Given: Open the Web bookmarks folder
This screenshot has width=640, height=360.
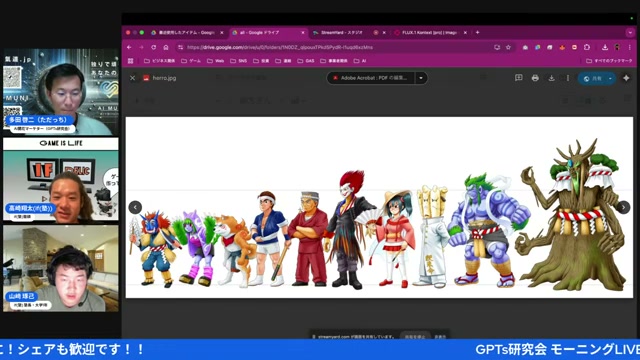Looking at the screenshot, I should click(x=216, y=61).
